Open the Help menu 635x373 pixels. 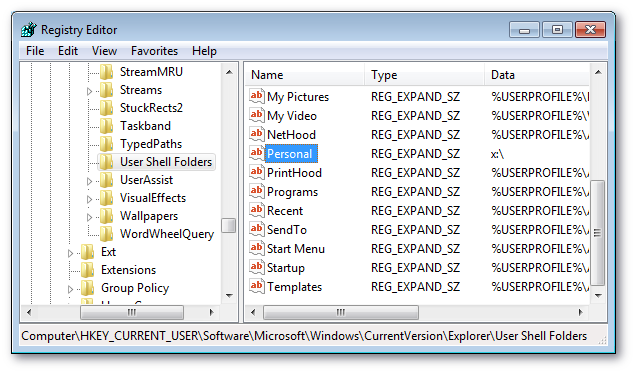204,51
